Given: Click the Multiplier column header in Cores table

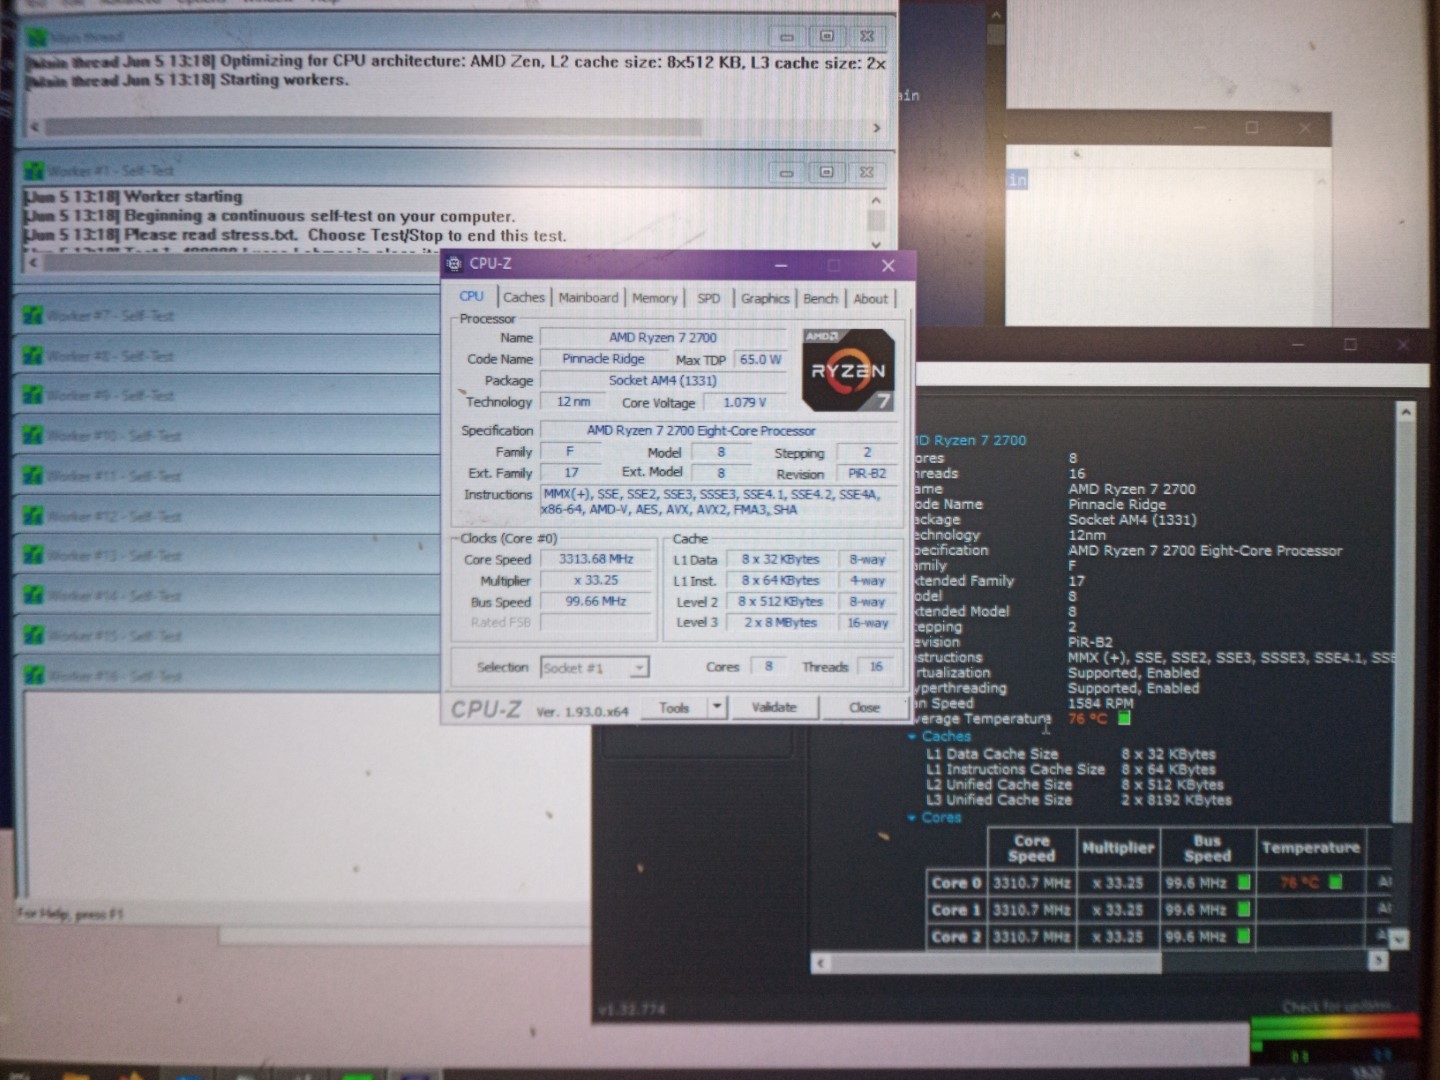Looking at the screenshot, I should point(1118,848).
